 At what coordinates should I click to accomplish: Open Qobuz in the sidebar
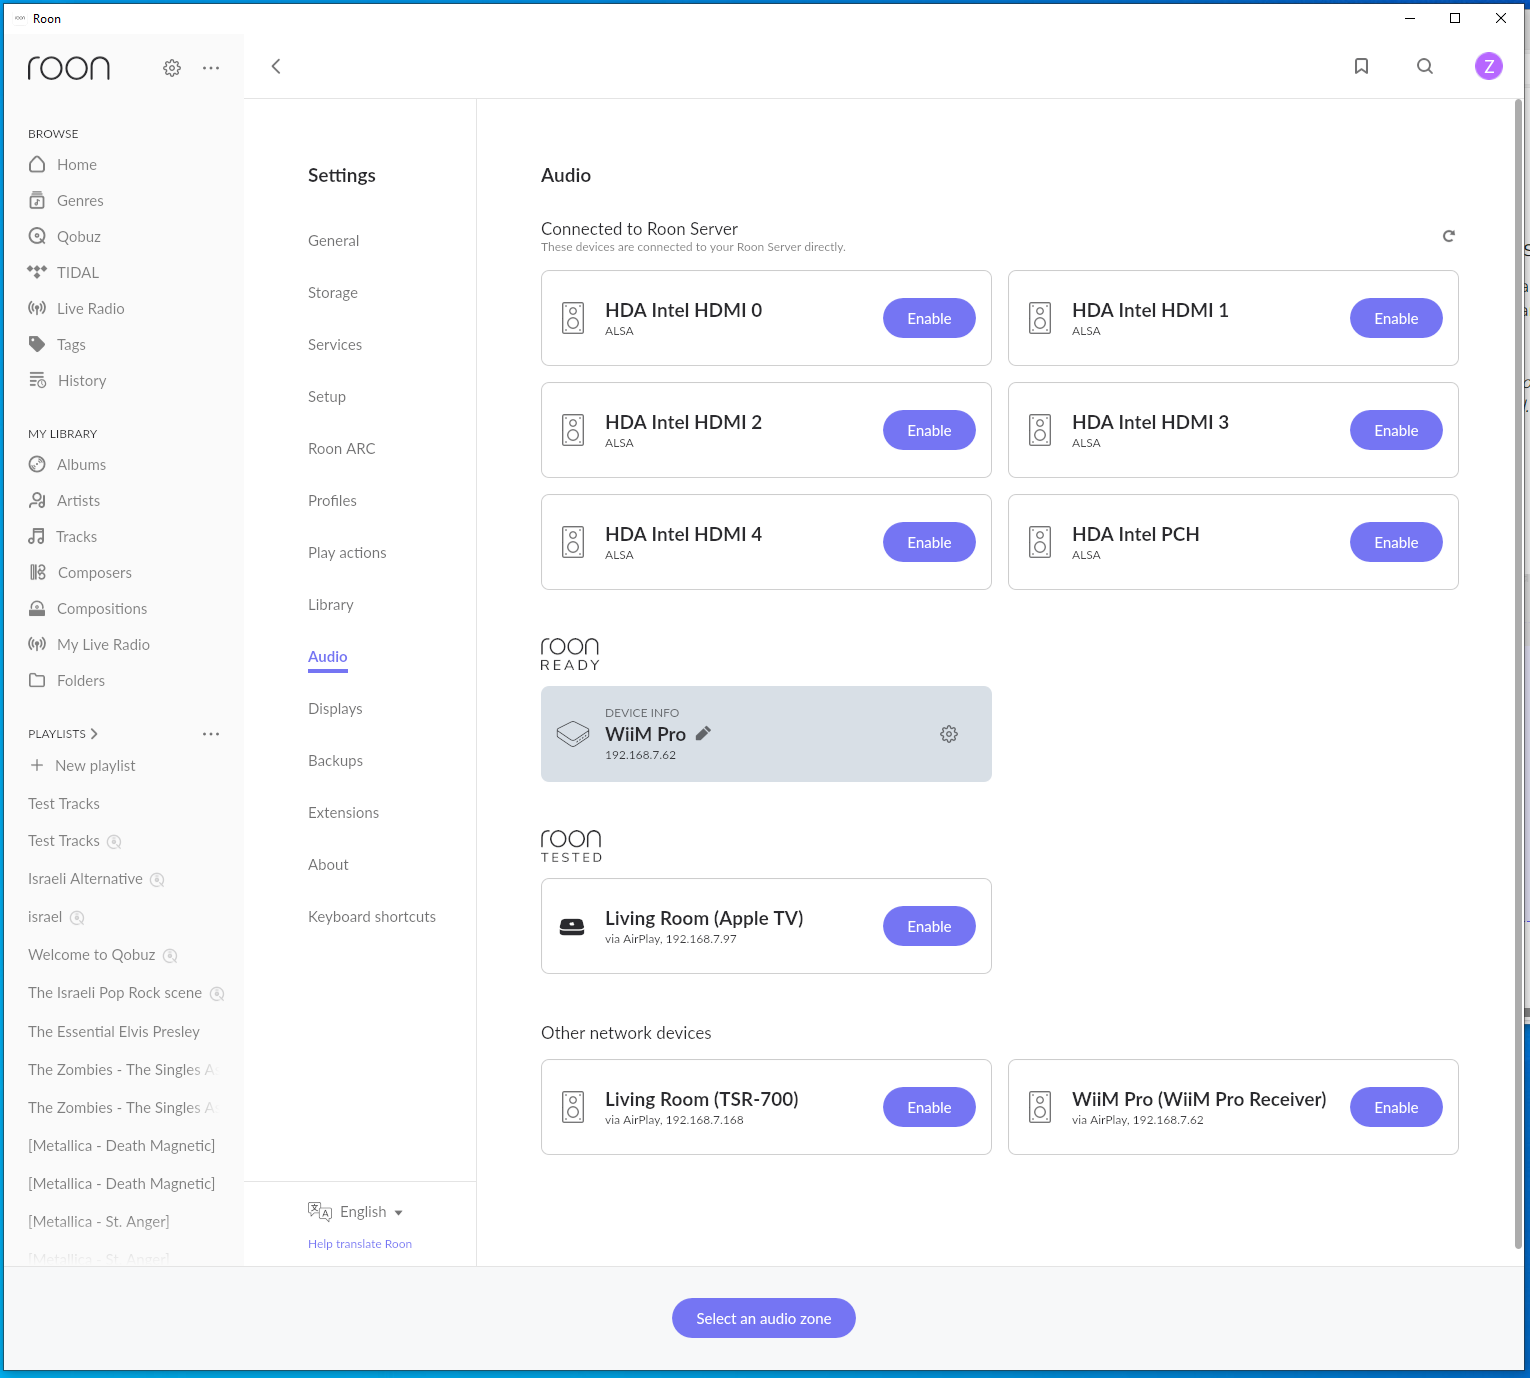click(x=65, y=236)
